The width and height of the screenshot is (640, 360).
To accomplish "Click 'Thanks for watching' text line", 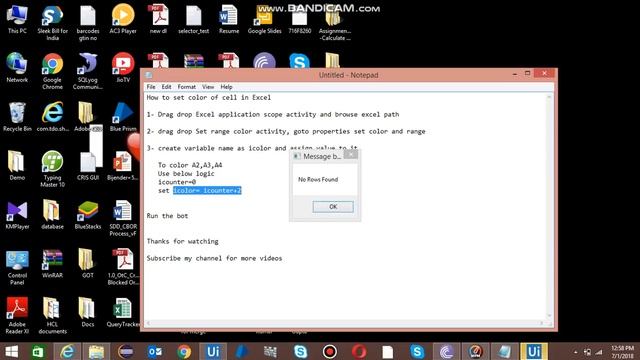I will click(182, 241).
